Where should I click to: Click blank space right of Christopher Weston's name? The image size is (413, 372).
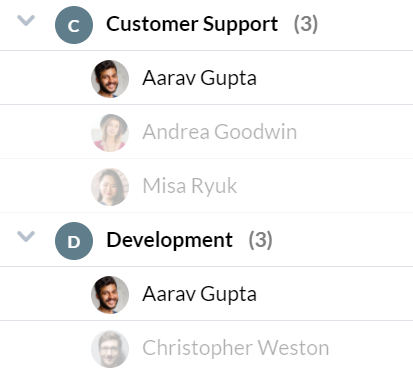[371, 348]
